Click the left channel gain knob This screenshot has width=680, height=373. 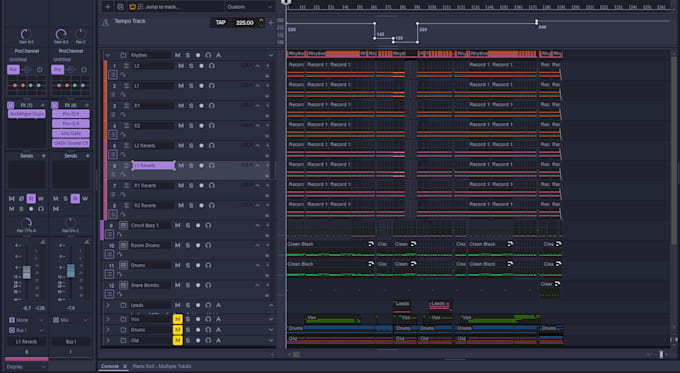(x=26, y=34)
